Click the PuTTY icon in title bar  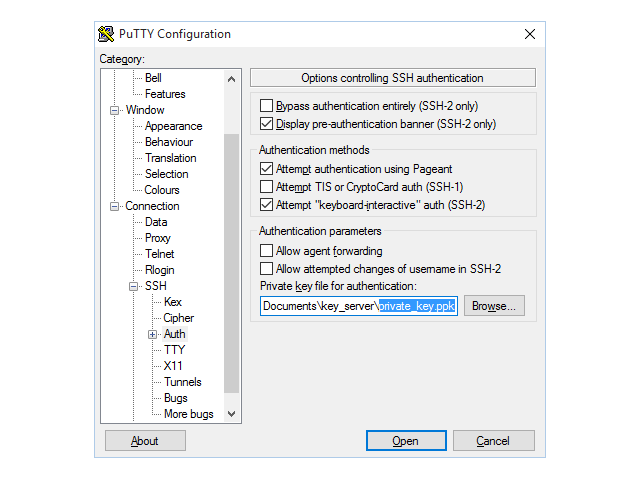[x=106, y=34]
